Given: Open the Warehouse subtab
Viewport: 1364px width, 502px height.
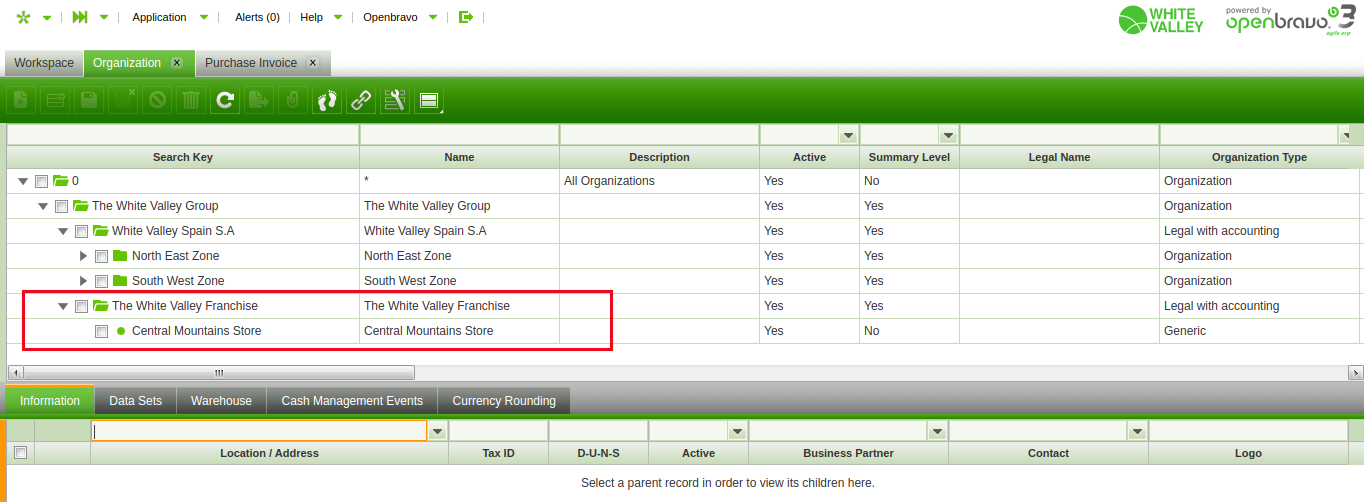Looking at the screenshot, I should [x=221, y=401].
